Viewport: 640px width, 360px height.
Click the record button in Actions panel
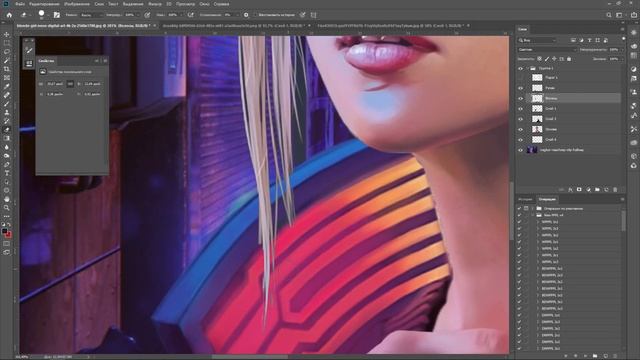click(576, 356)
